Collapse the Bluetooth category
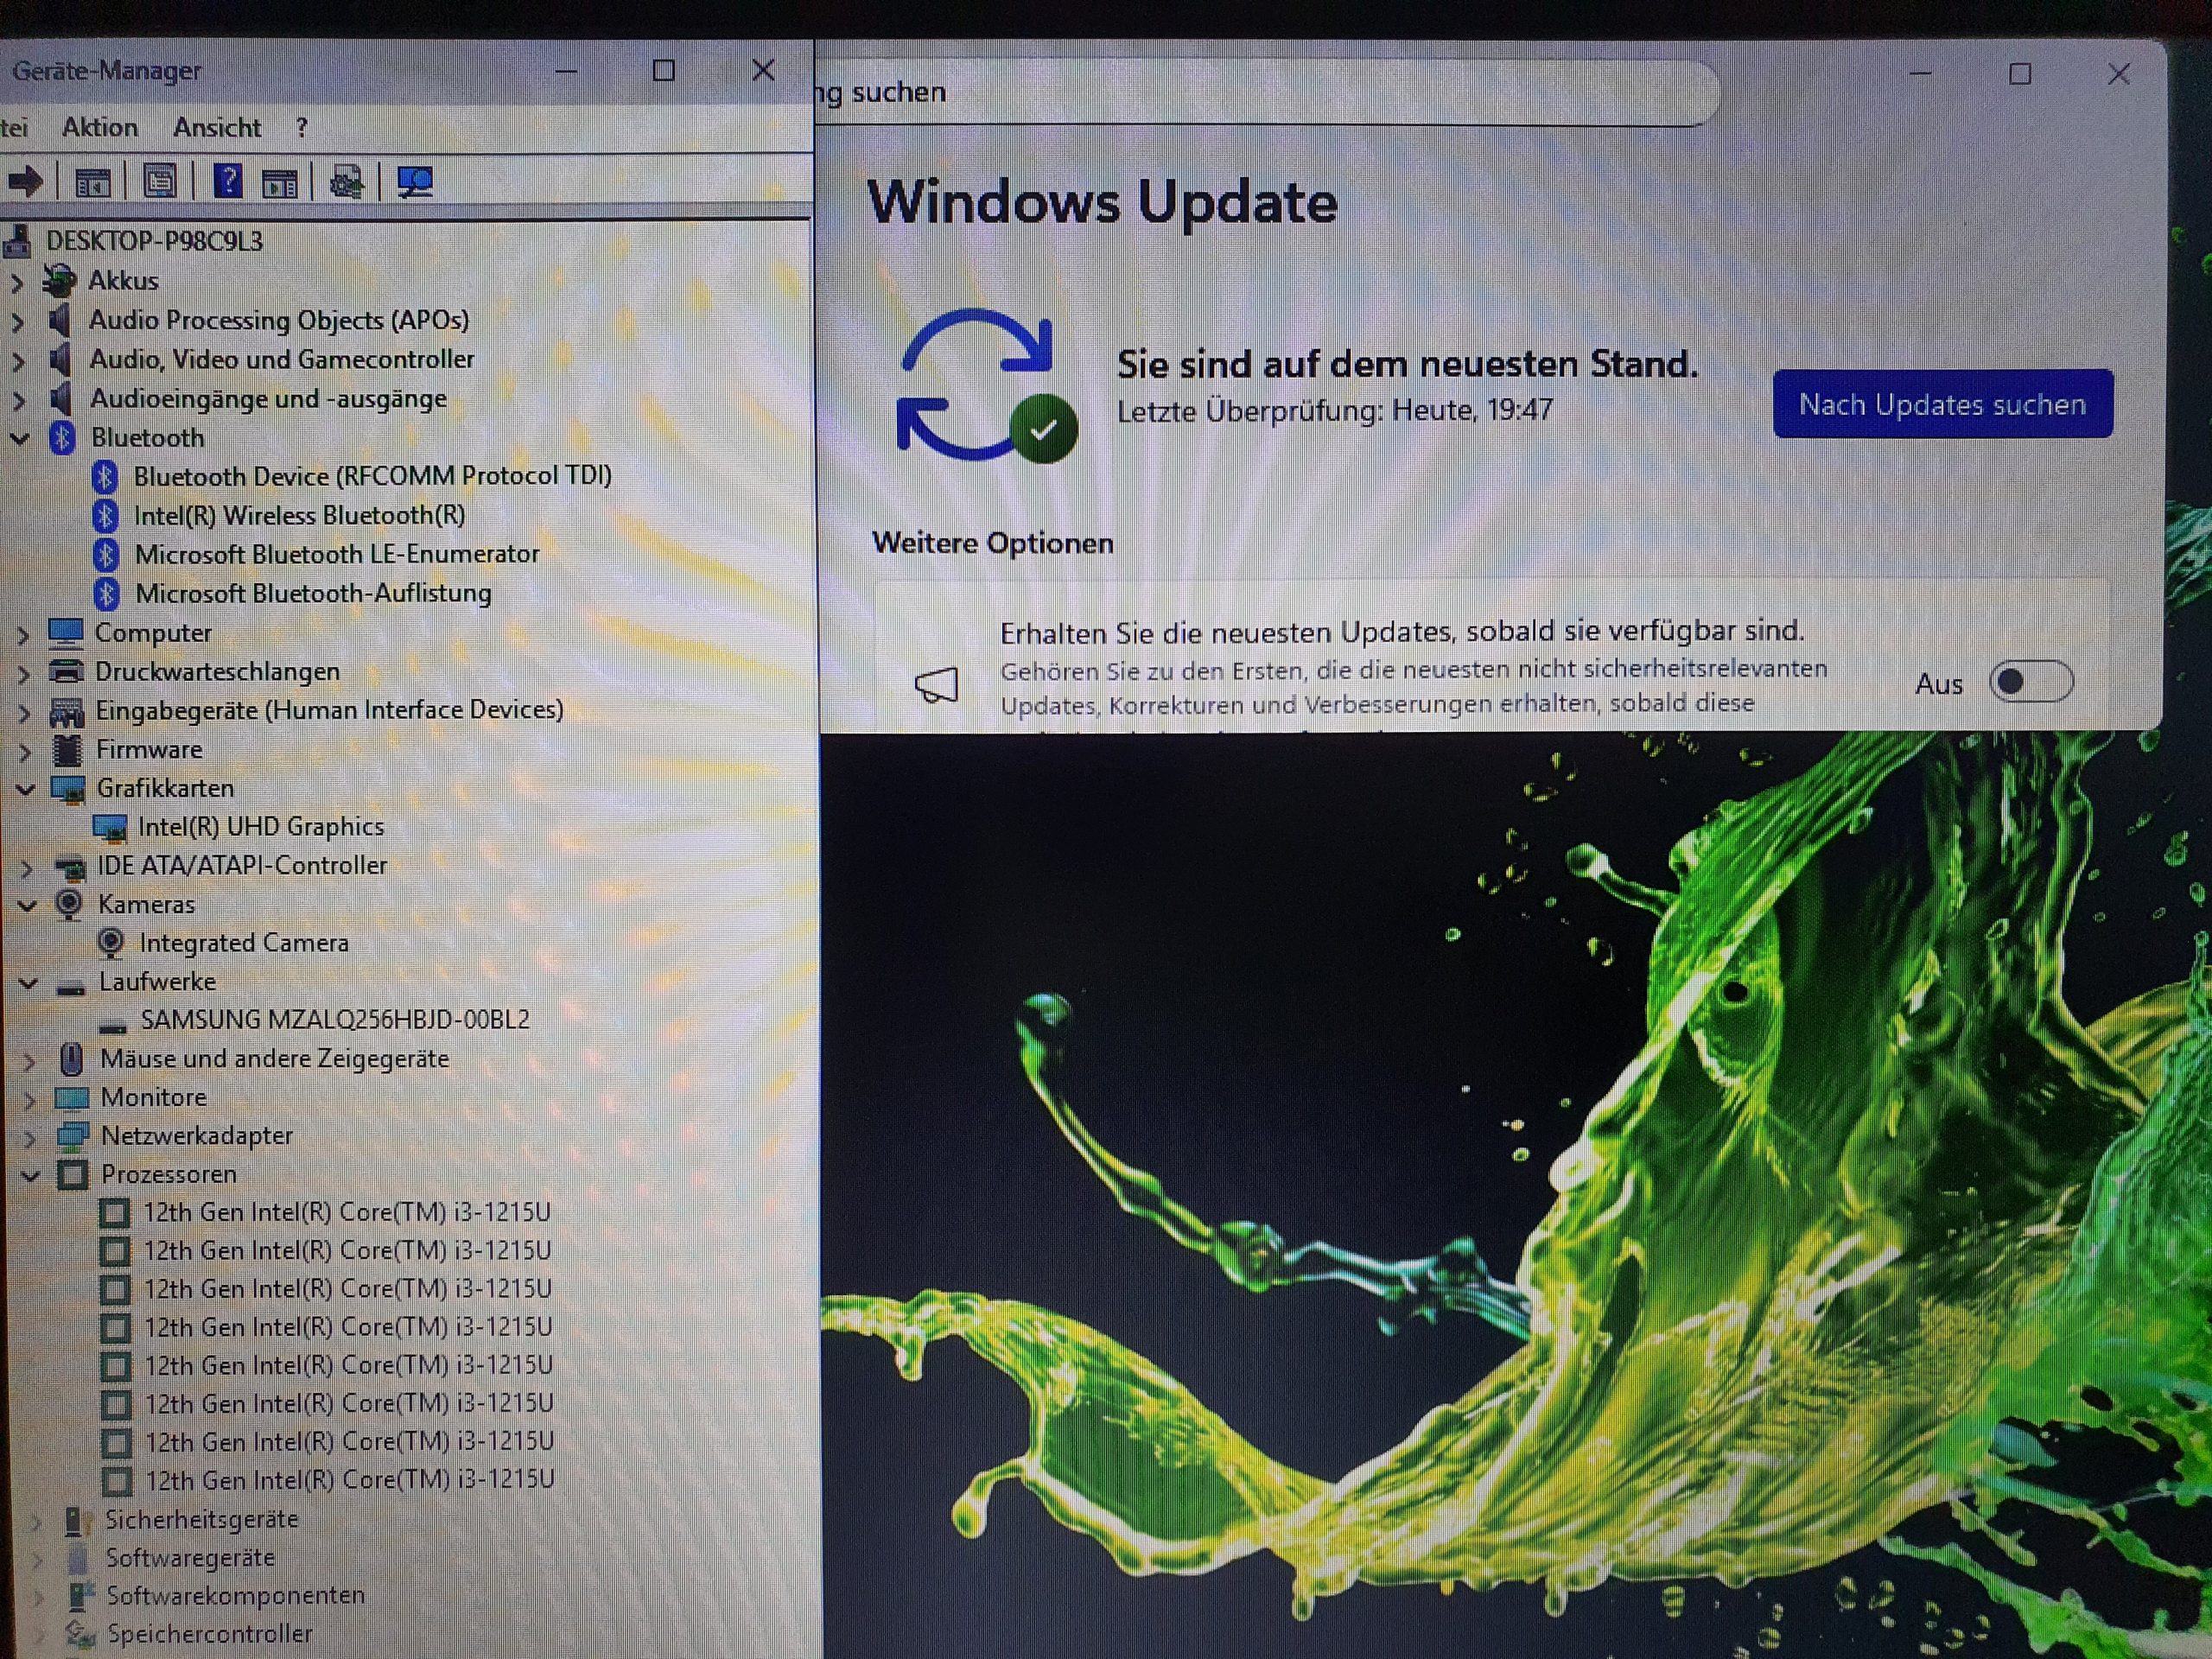This screenshot has width=2212, height=1659. [x=20, y=438]
